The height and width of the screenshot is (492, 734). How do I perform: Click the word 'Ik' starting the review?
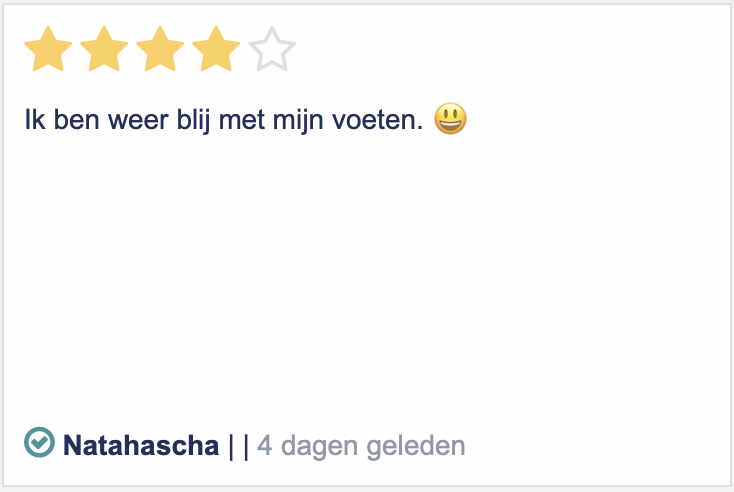(34, 122)
